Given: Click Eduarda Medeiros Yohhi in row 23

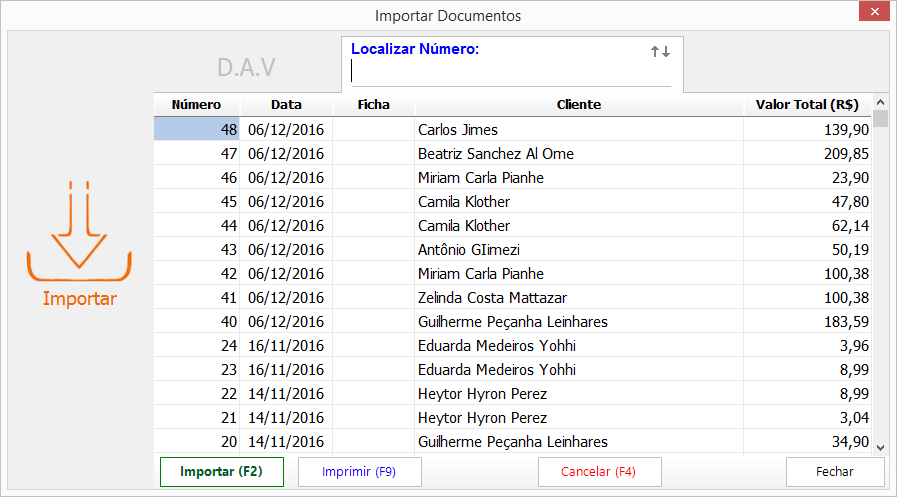Looking at the screenshot, I should pyautogui.click(x=497, y=370).
